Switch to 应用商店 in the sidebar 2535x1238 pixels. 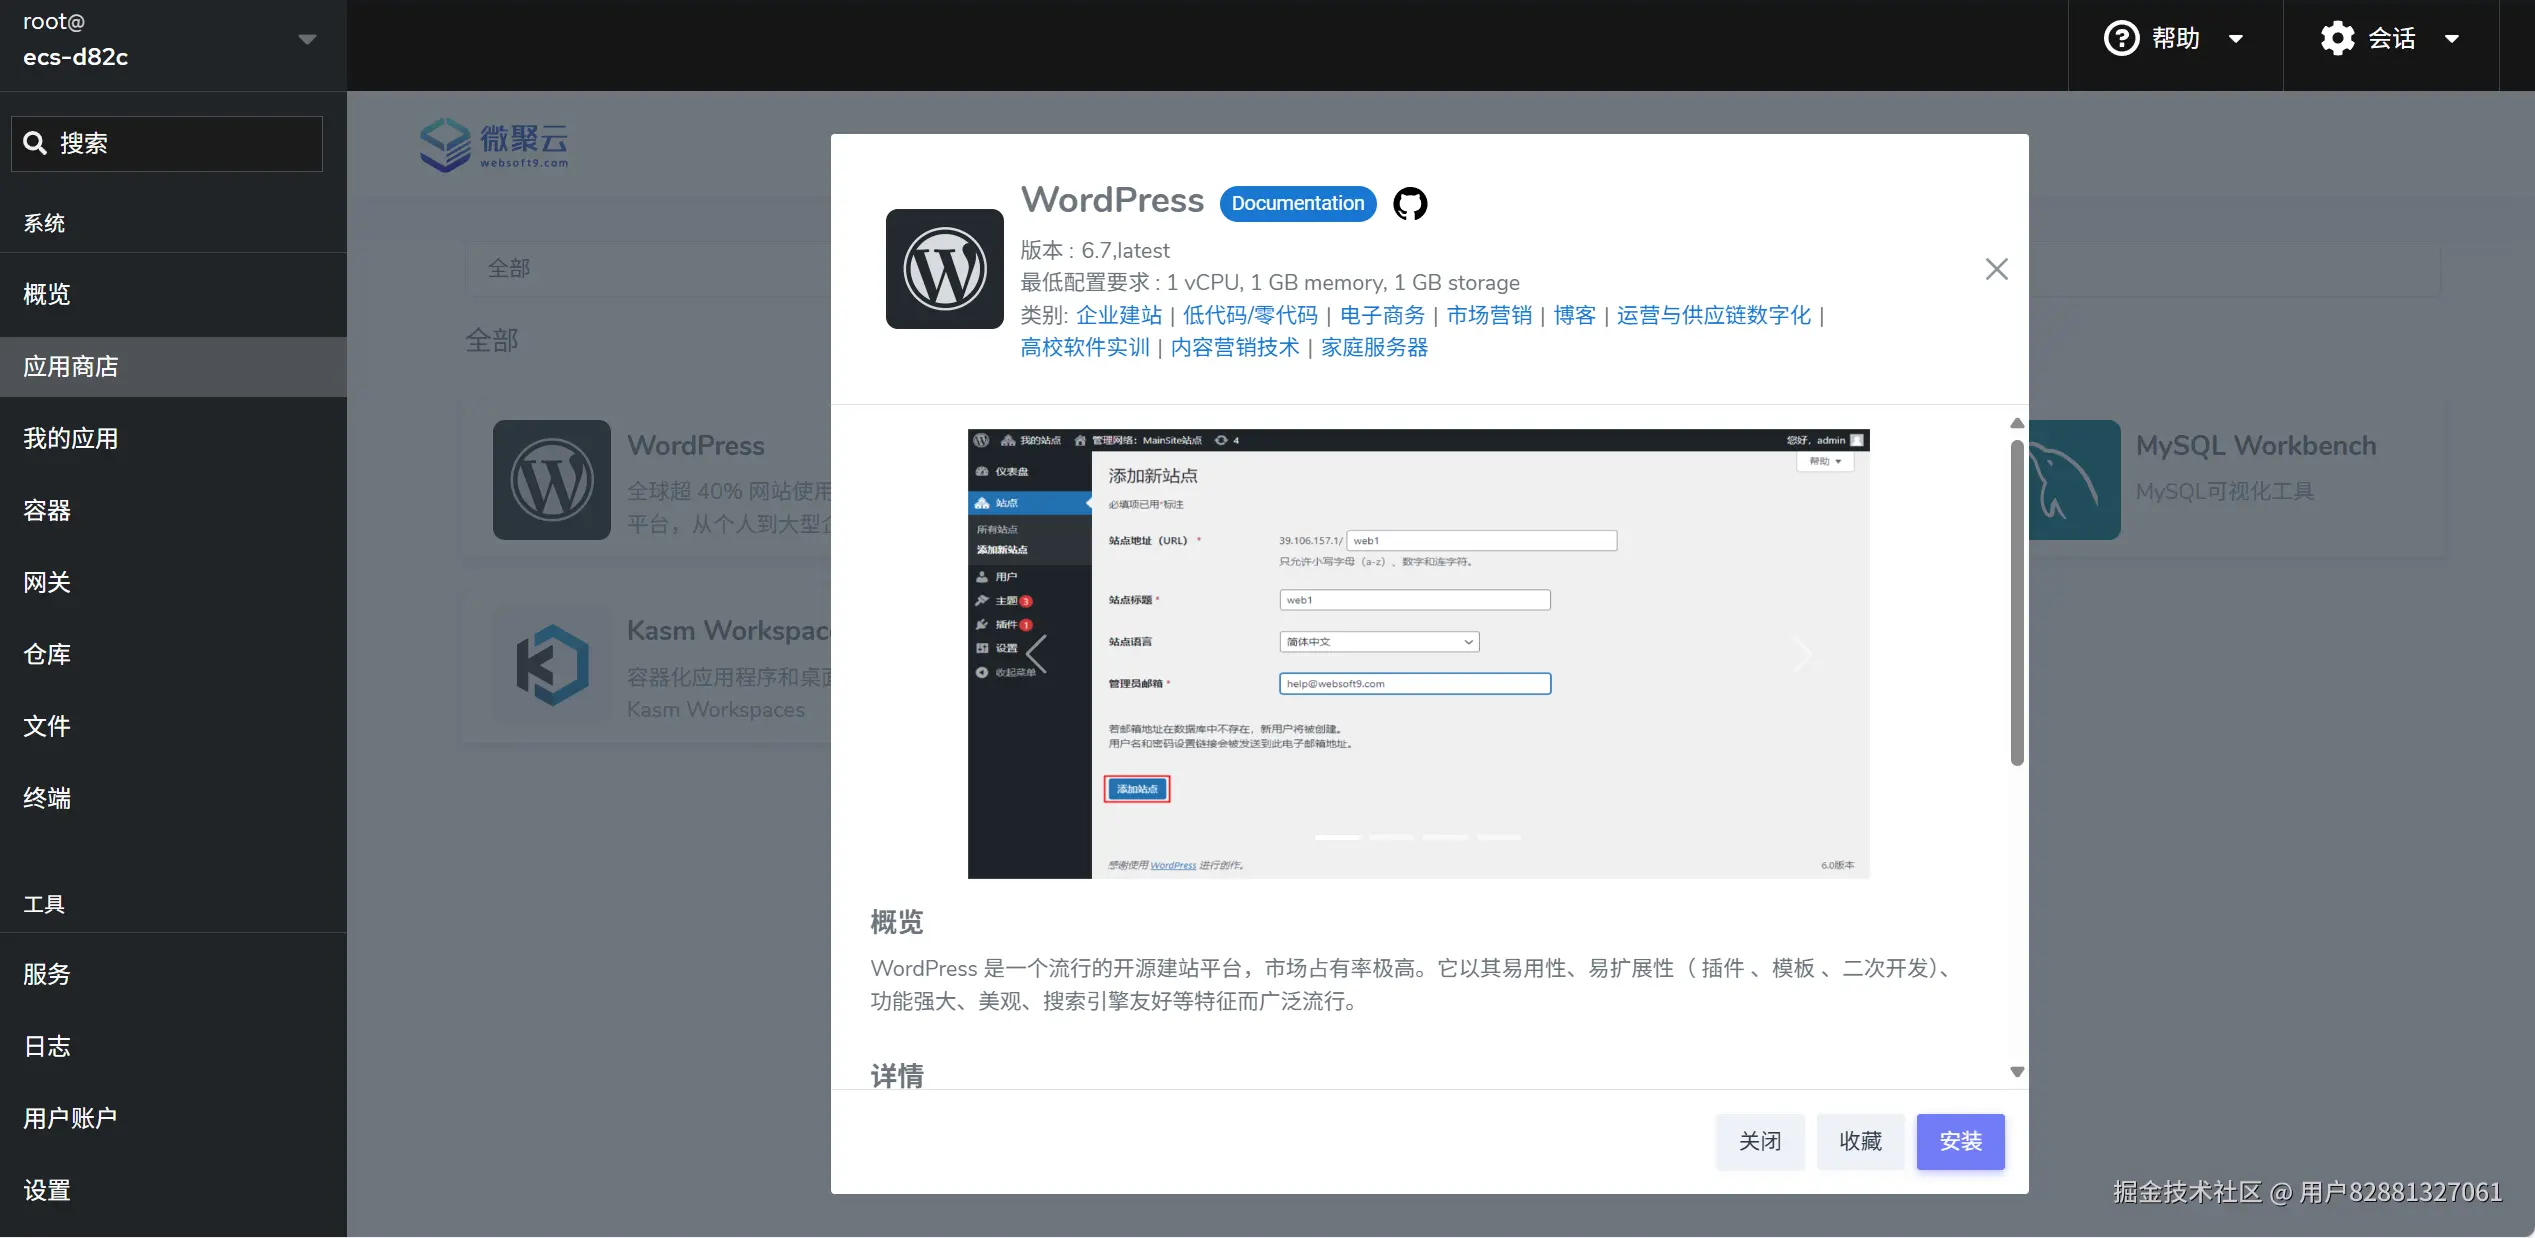click(69, 366)
